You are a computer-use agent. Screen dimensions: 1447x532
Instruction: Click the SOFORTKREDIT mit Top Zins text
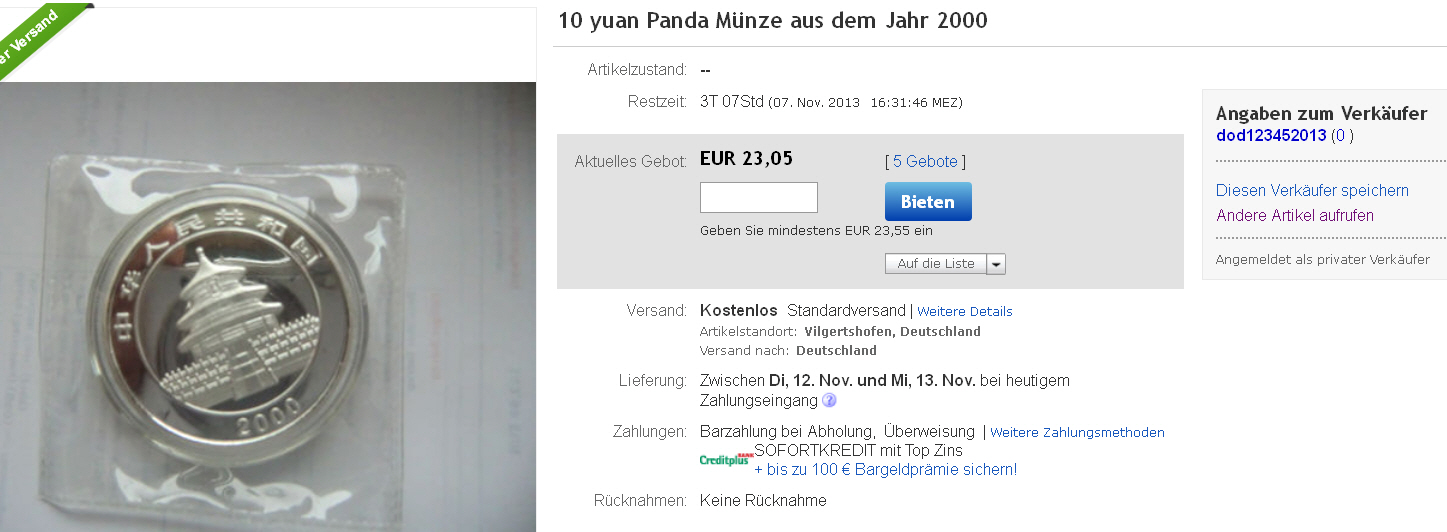845,451
